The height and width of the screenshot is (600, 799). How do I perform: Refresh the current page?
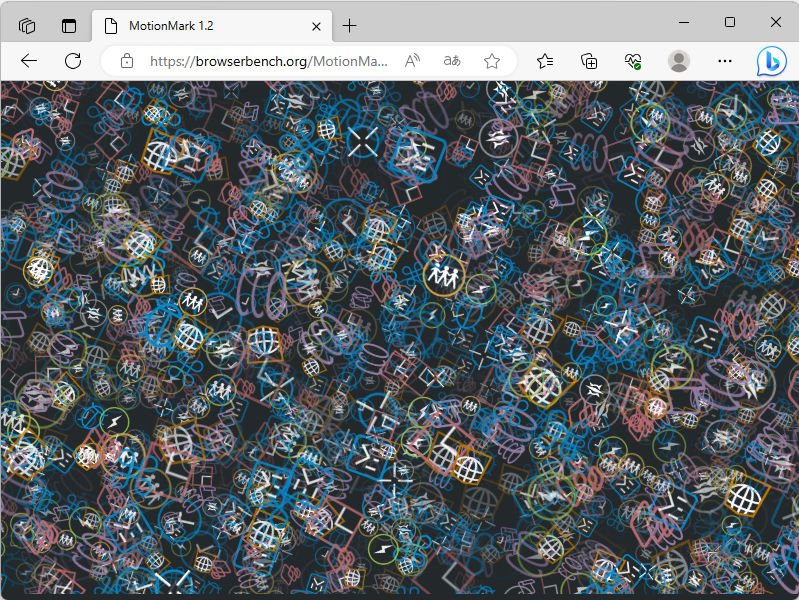pyautogui.click(x=73, y=61)
